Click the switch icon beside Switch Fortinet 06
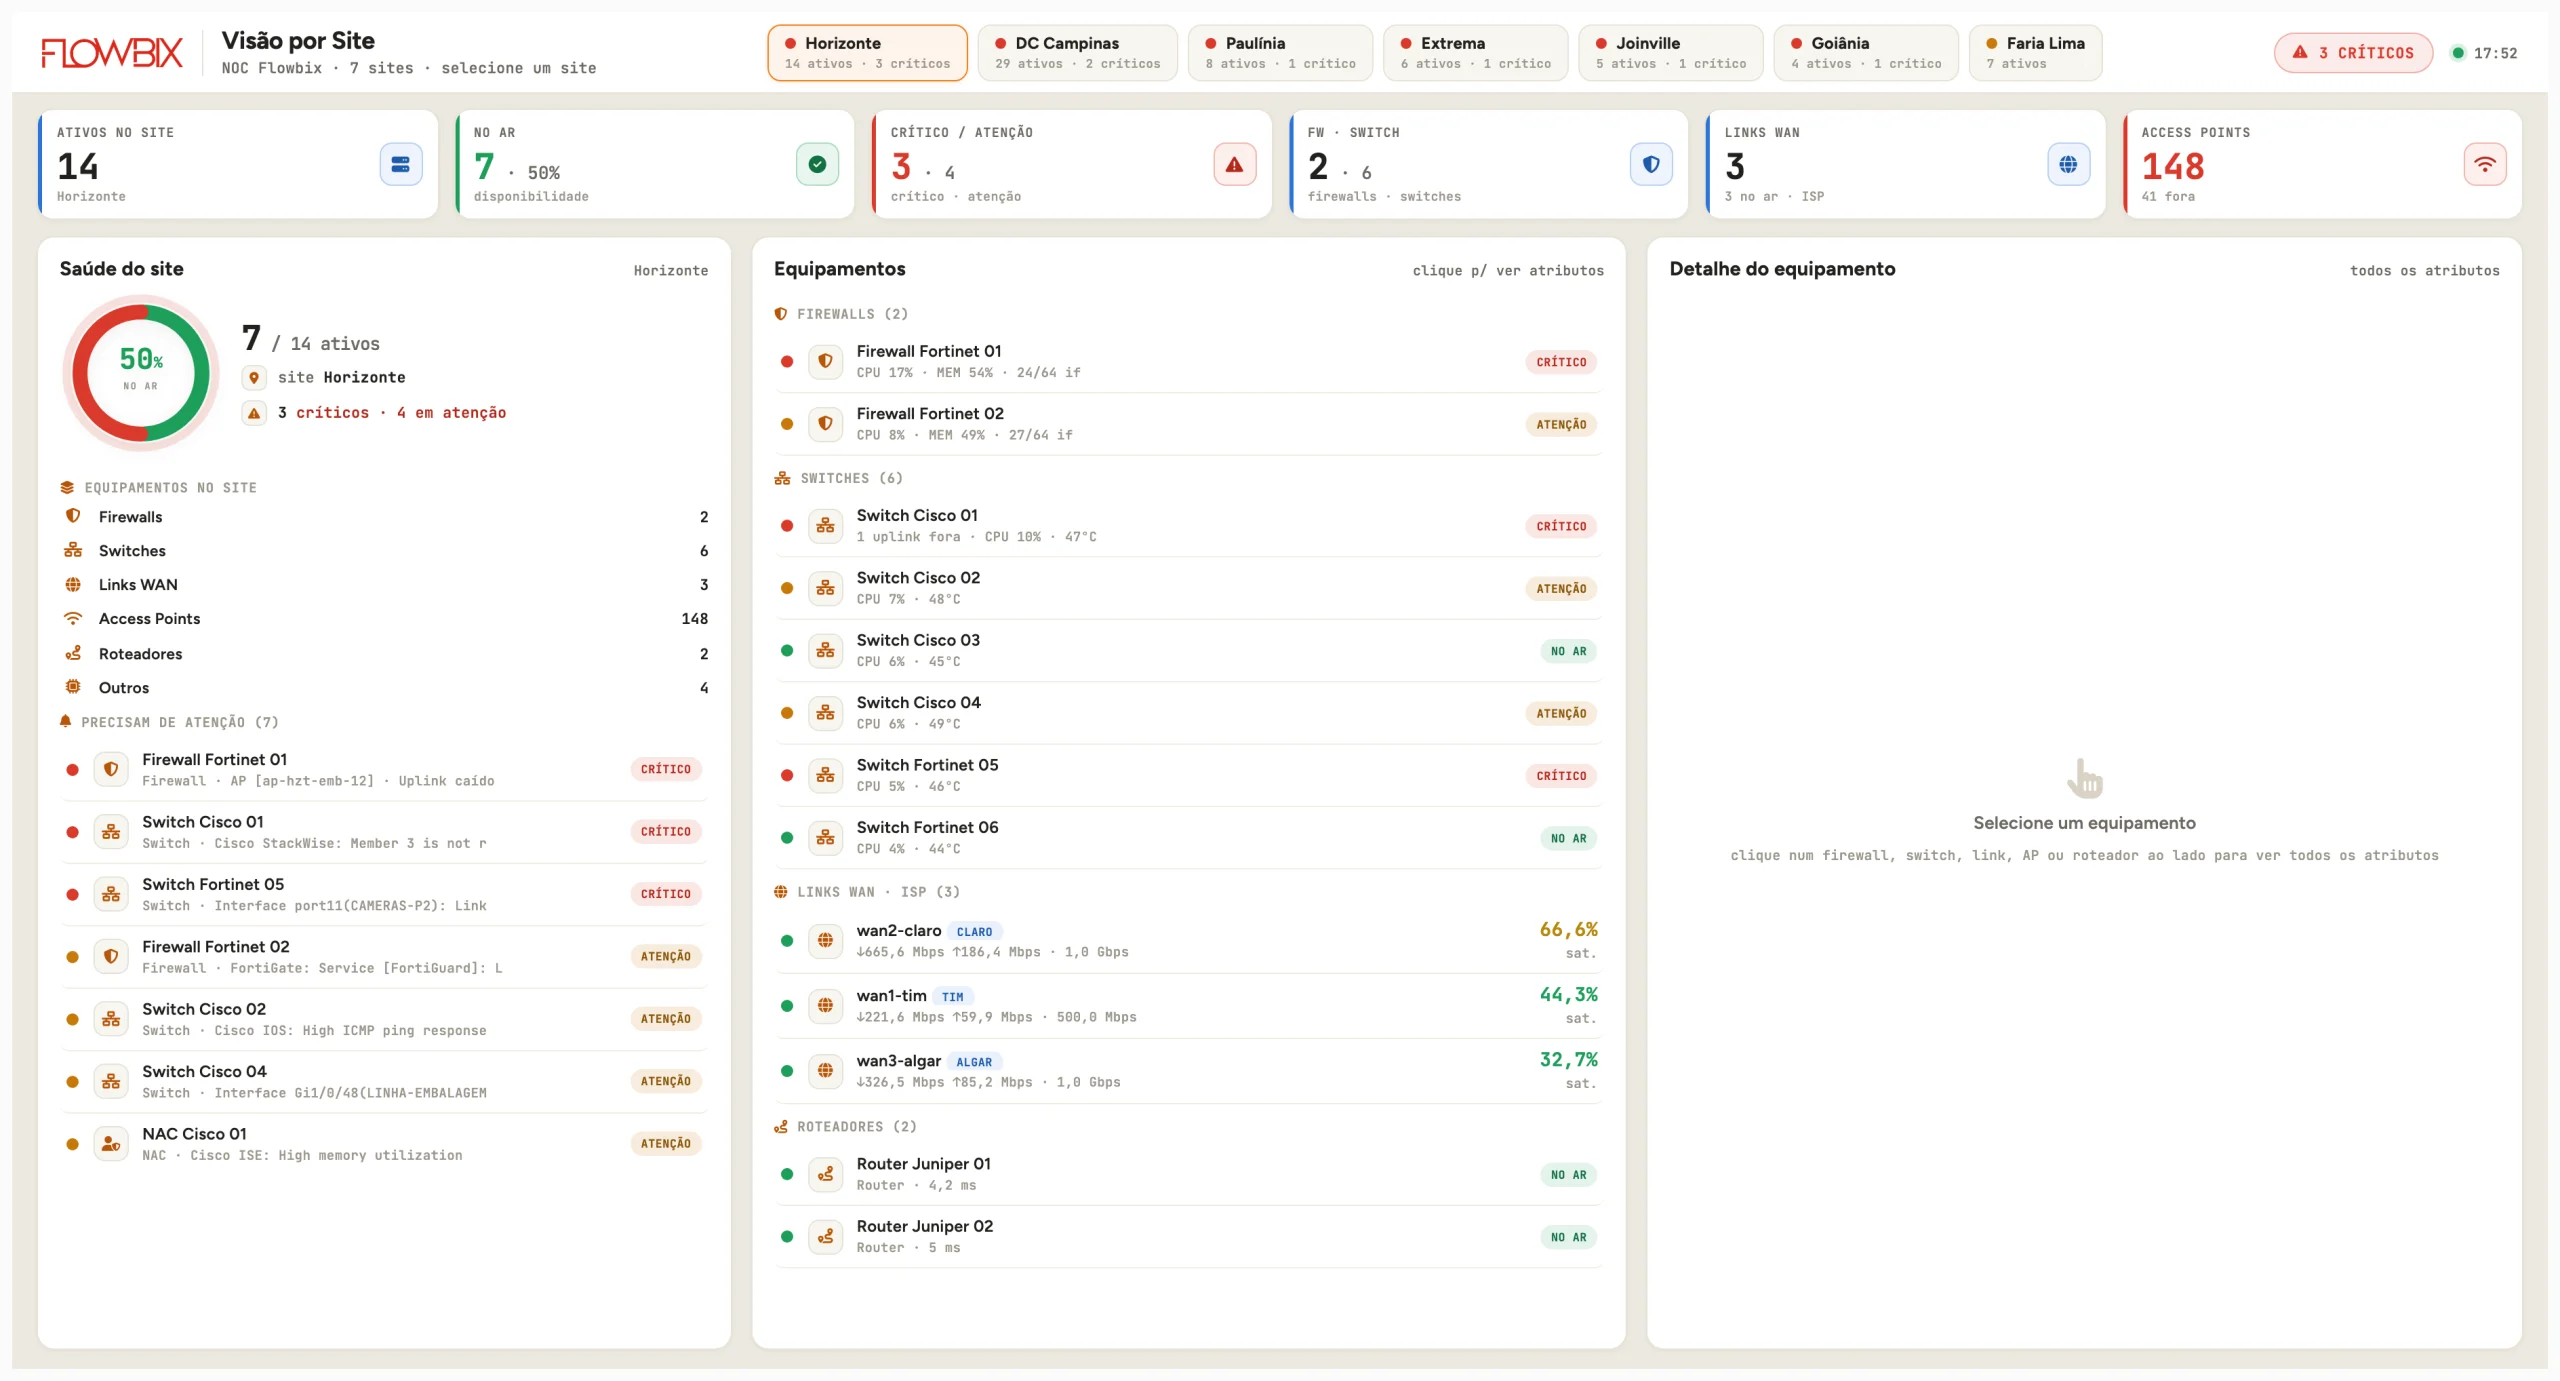The image size is (2560, 1381). [825, 837]
